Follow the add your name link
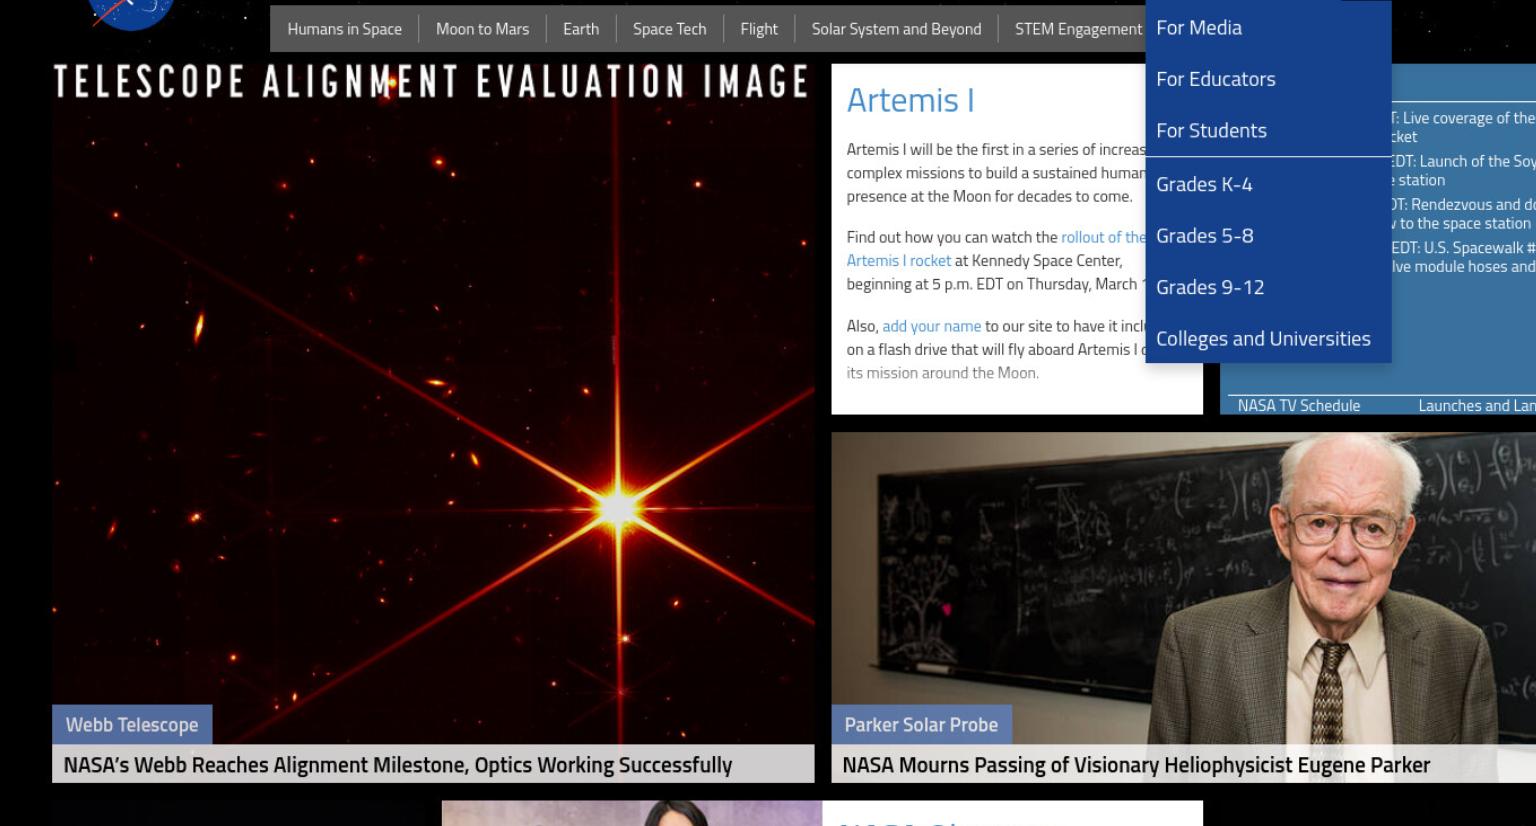Screen dimensions: 1536x826 point(931,326)
